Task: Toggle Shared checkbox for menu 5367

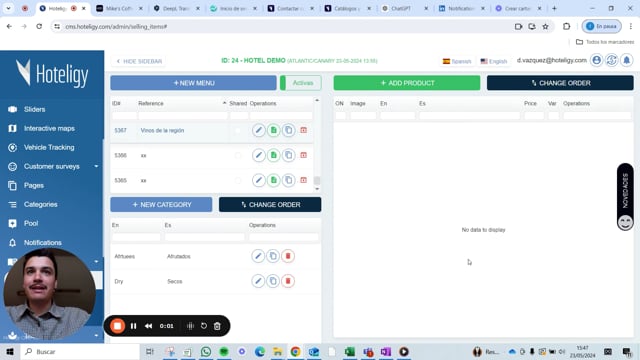Action: (x=238, y=131)
